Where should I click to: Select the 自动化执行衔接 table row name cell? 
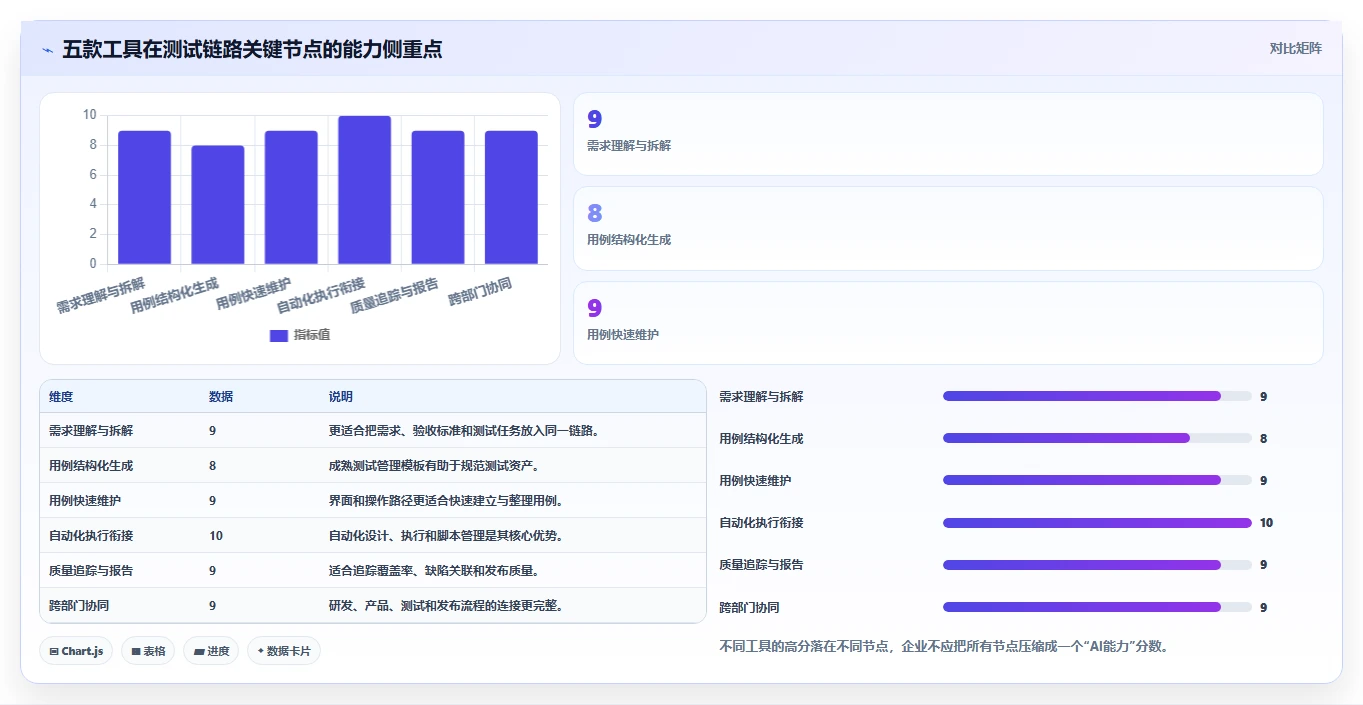(x=91, y=536)
